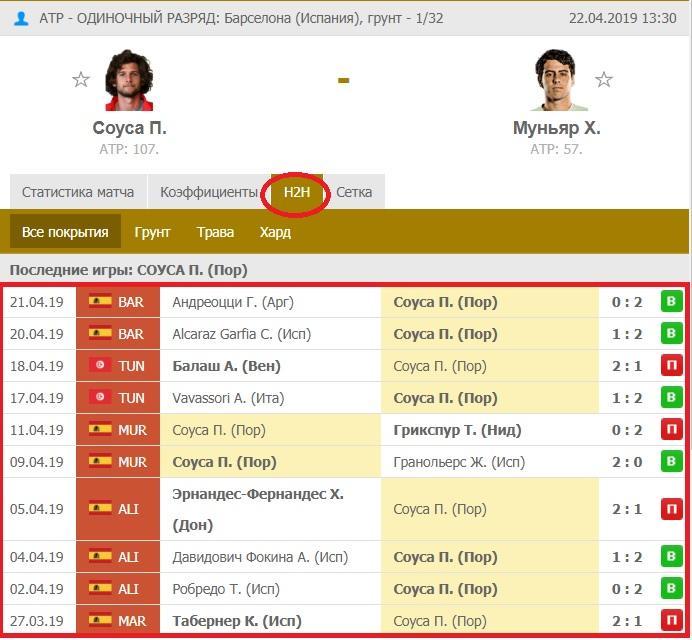Click the red П badge for 05.04.19 match
The width and height of the screenshot is (692, 640).
click(x=671, y=509)
